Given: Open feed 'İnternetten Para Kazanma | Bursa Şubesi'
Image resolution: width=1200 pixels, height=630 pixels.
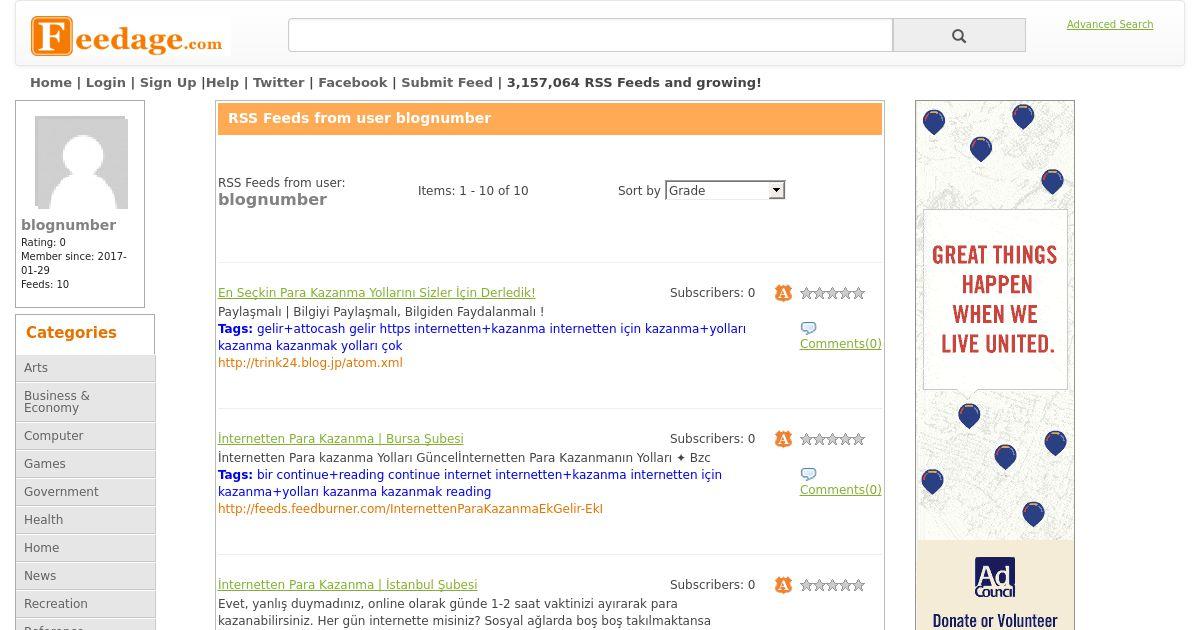Looking at the screenshot, I should tap(341, 439).
